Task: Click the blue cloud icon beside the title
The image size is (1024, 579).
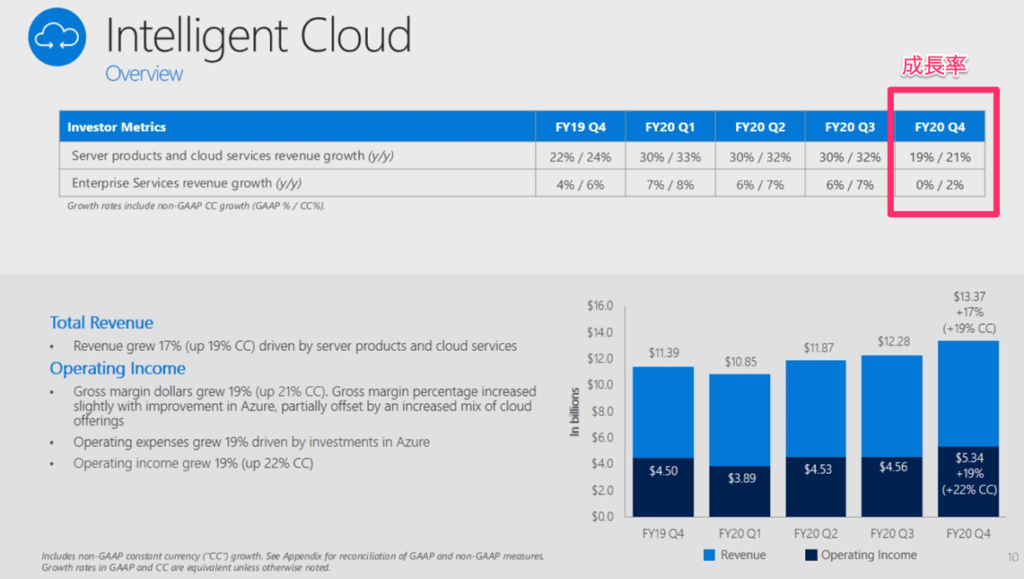Action: click(57, 37)
